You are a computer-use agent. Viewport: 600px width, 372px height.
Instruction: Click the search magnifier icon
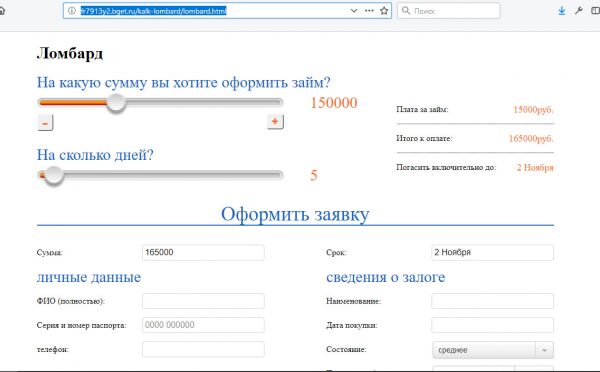coord(406,11)
